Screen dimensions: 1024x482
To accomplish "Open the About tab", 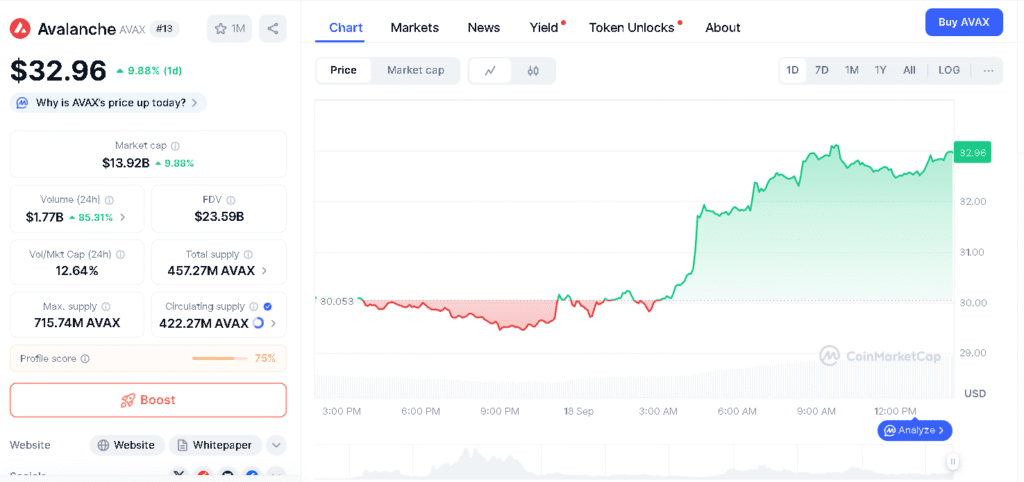I will tap(723, 27).
